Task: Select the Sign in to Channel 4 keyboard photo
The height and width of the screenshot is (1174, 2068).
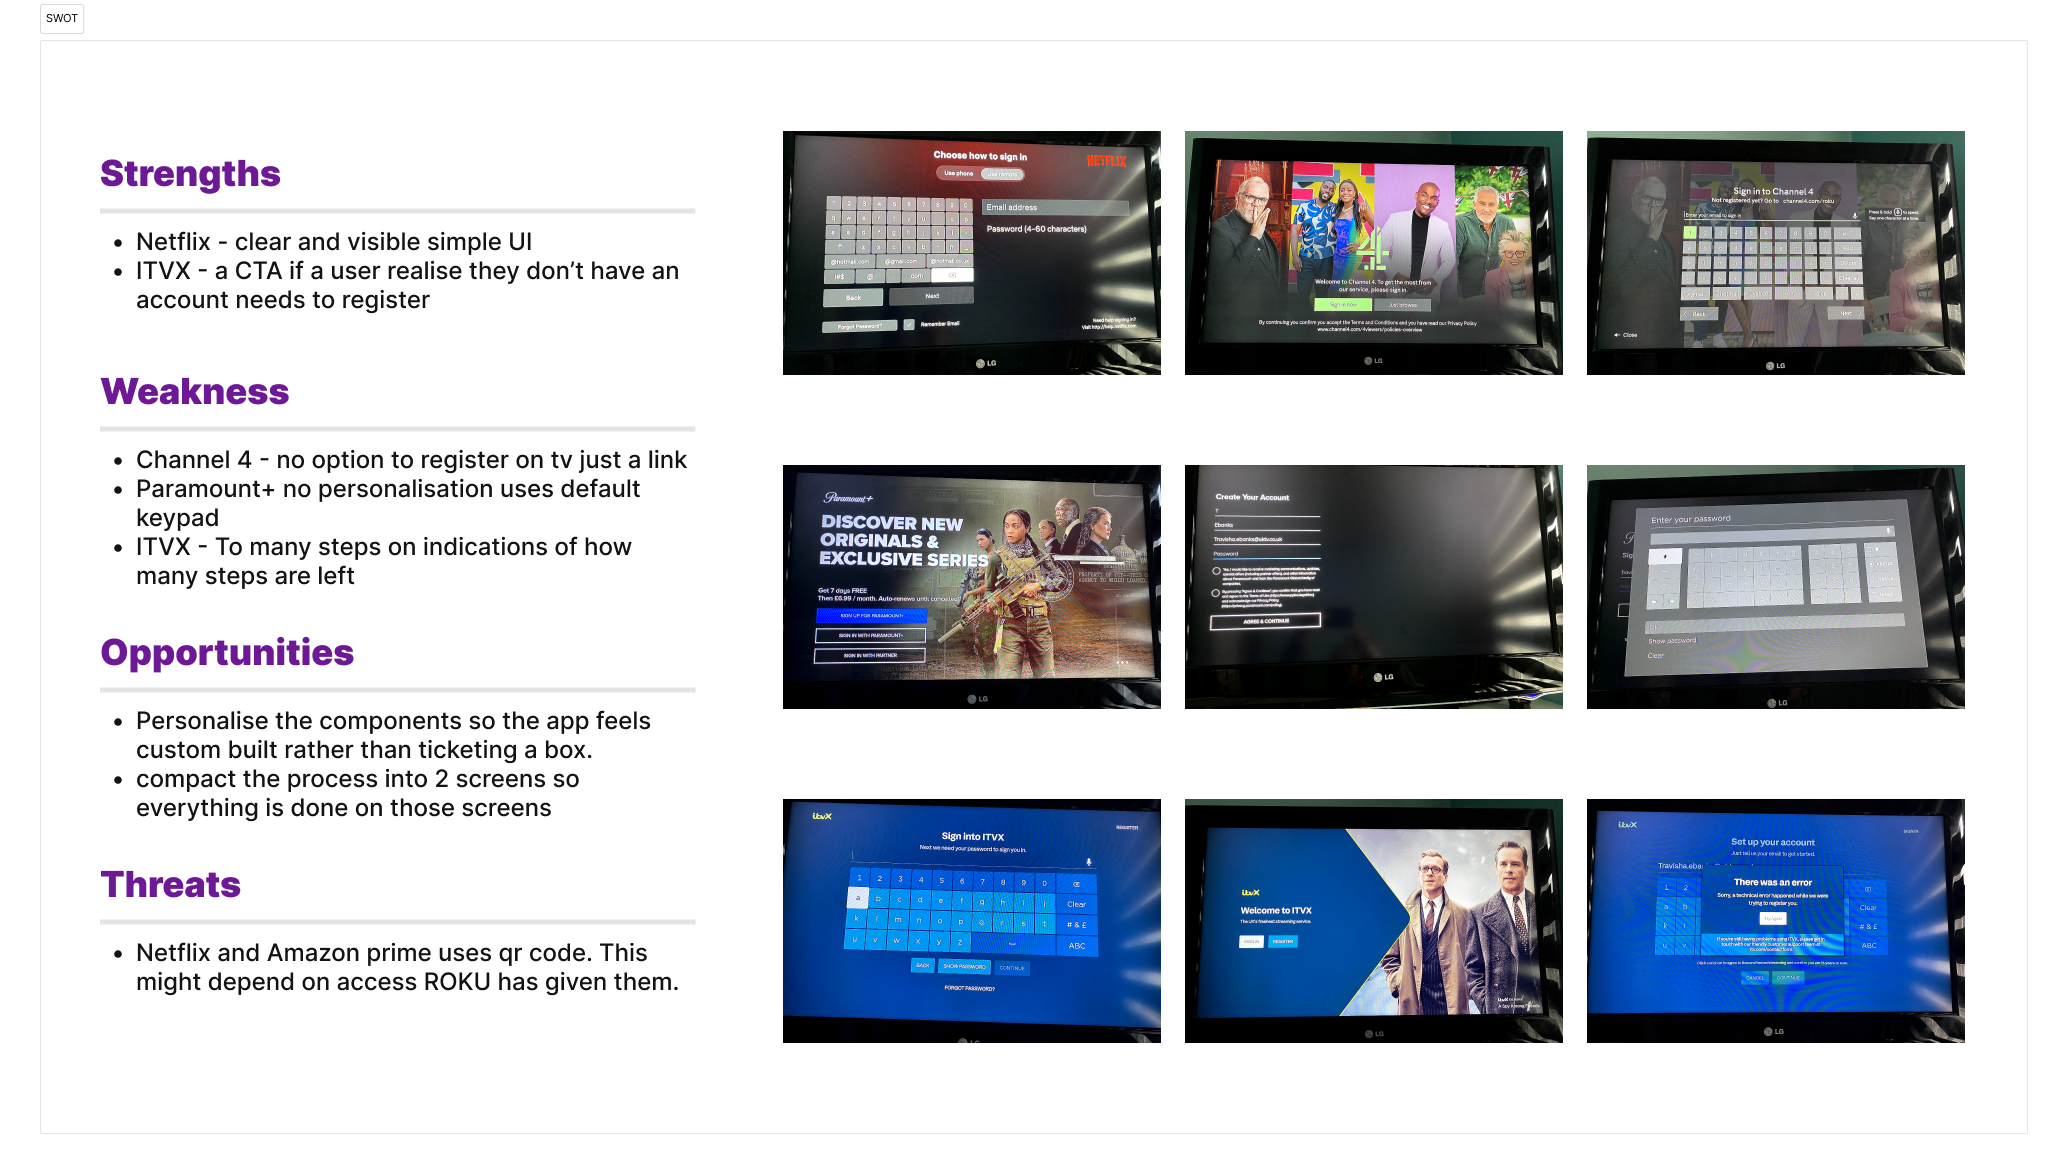Action: (x=1775, y=253)
